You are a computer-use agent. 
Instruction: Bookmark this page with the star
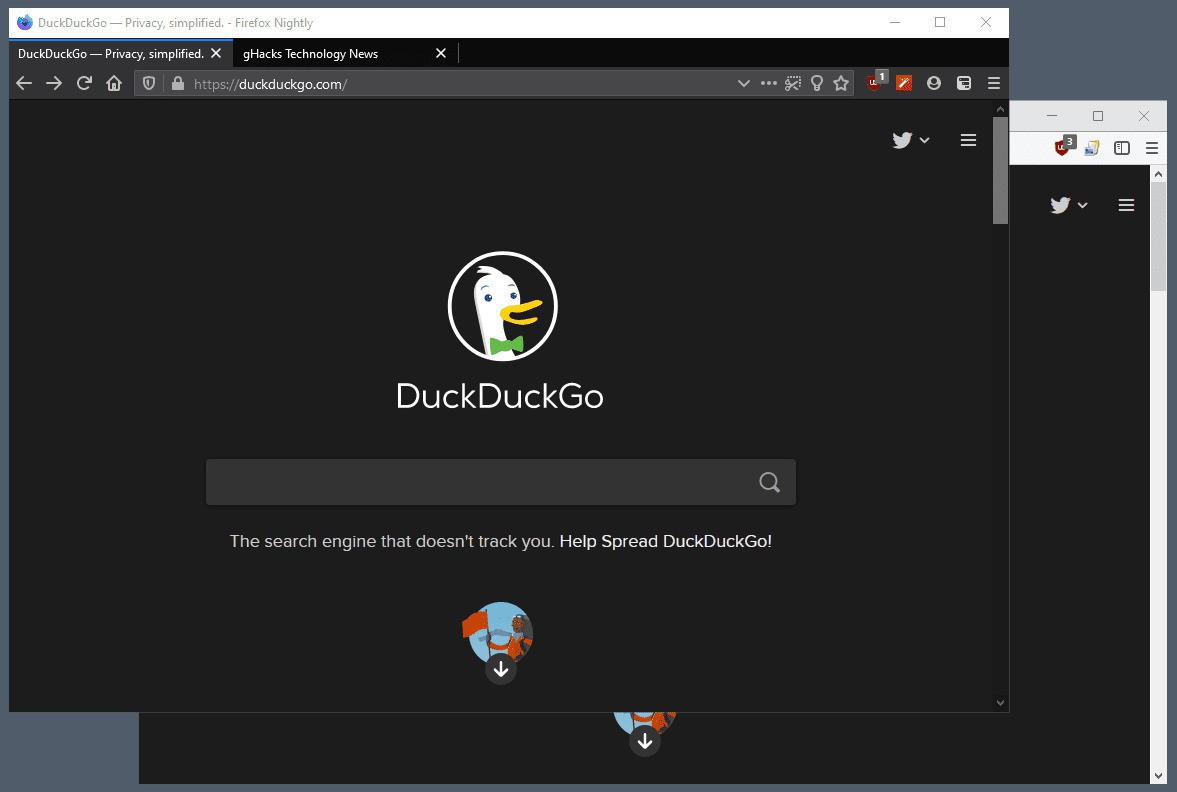pyautogui.click(x=841, y=83)
